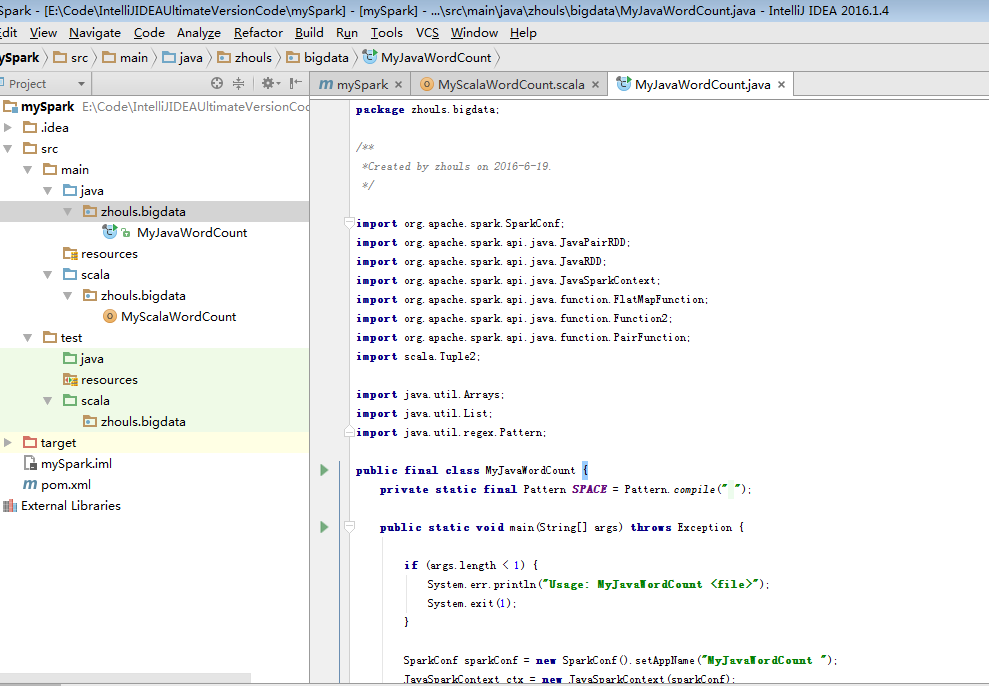Click the src folder icon in breadcrumb
The image size is (989, 686).
tap(60, 57)
